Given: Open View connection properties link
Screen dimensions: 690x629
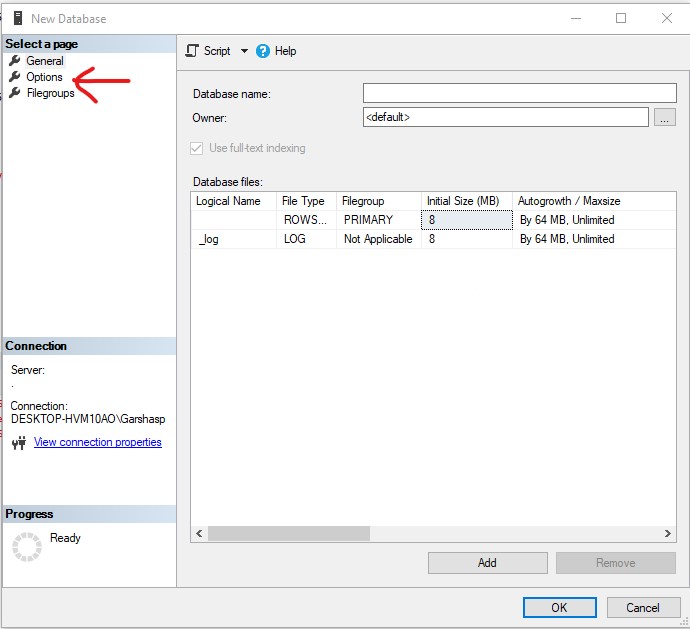Looking at the screenshot, I should (x=97, y=442).
